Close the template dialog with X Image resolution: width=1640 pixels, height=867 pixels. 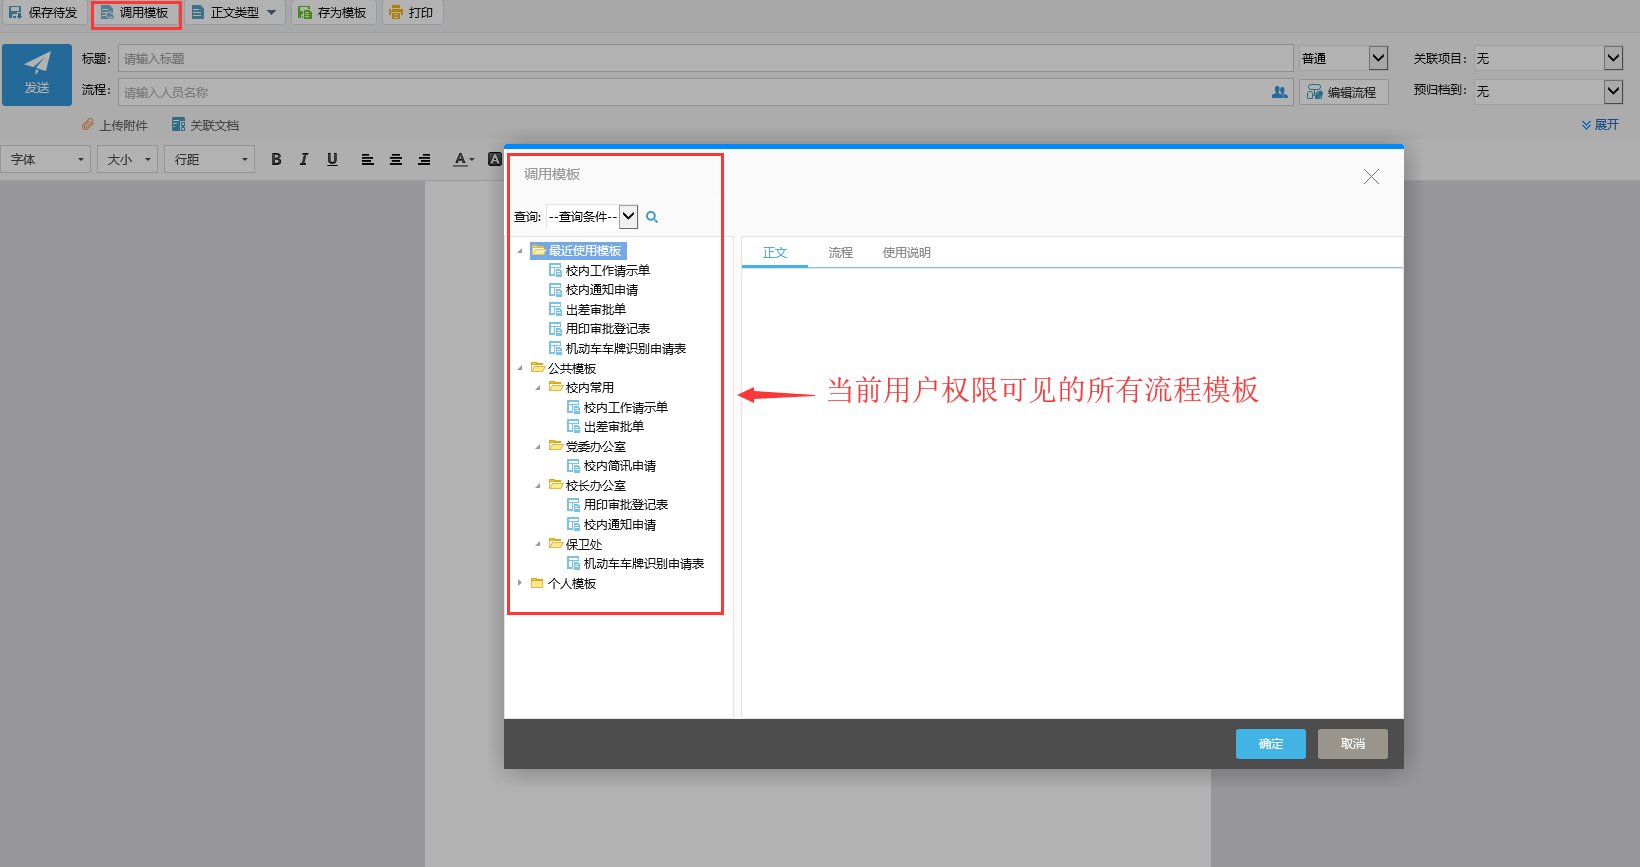[x=1371, y=176]
